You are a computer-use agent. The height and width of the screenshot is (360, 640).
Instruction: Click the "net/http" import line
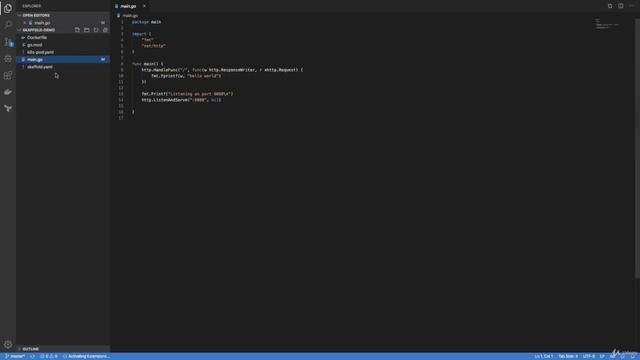(x=153, y=46)
